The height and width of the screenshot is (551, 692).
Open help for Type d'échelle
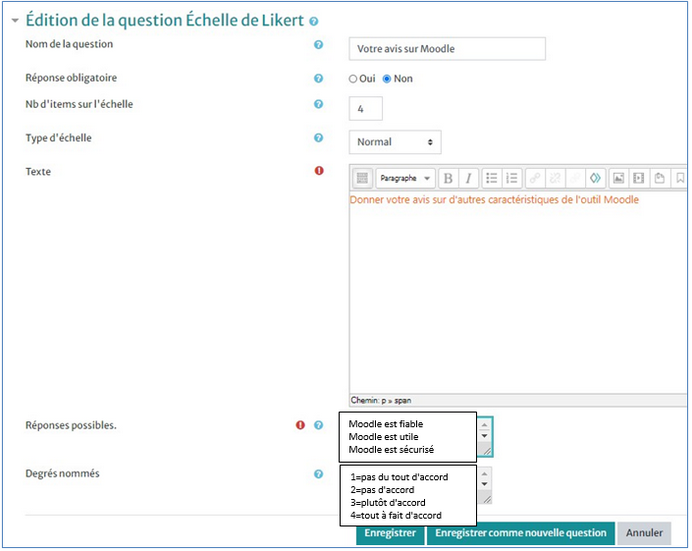[x=319, y=138]
